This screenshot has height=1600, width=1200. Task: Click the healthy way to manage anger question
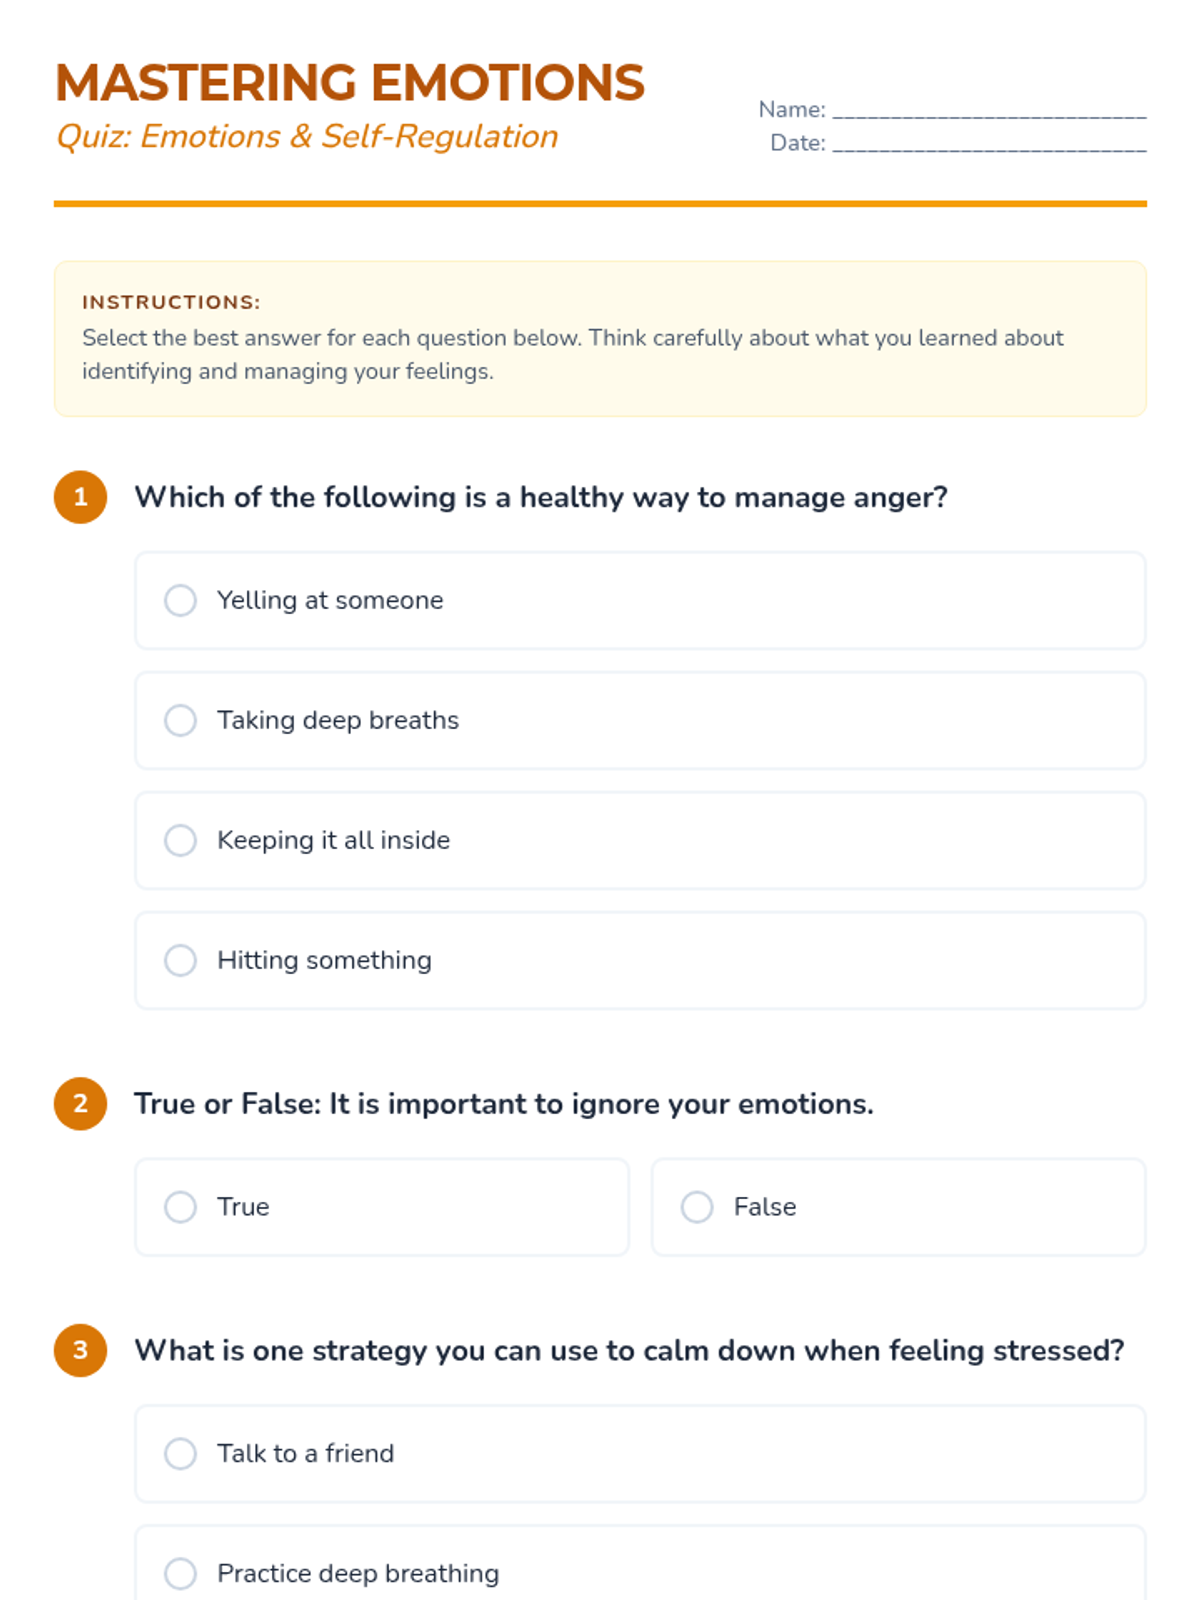pos(541,497)
